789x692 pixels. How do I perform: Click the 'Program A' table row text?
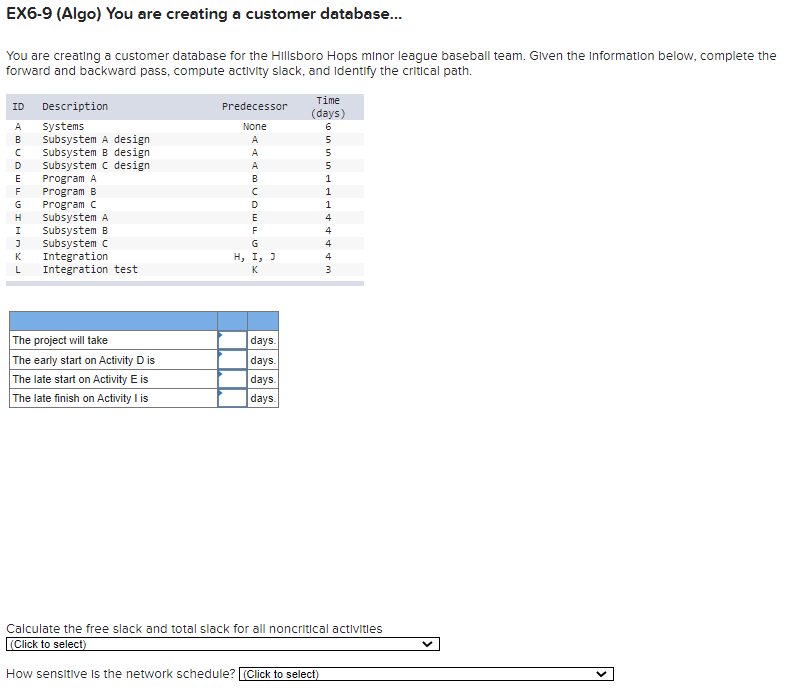coord(69,179)
